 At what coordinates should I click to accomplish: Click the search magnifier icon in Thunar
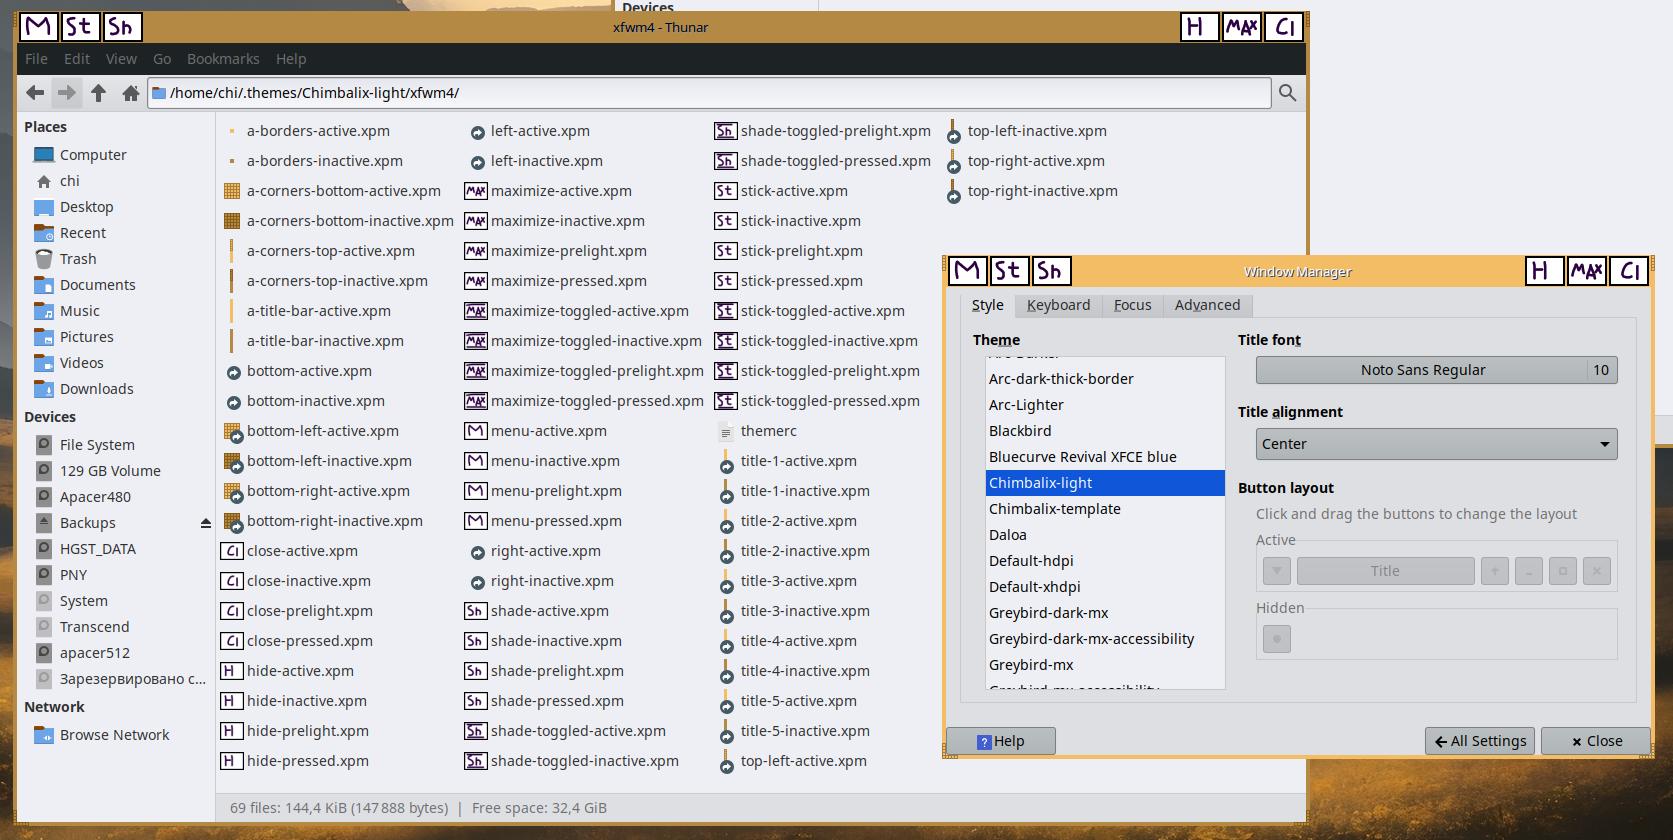(1288, 93)
